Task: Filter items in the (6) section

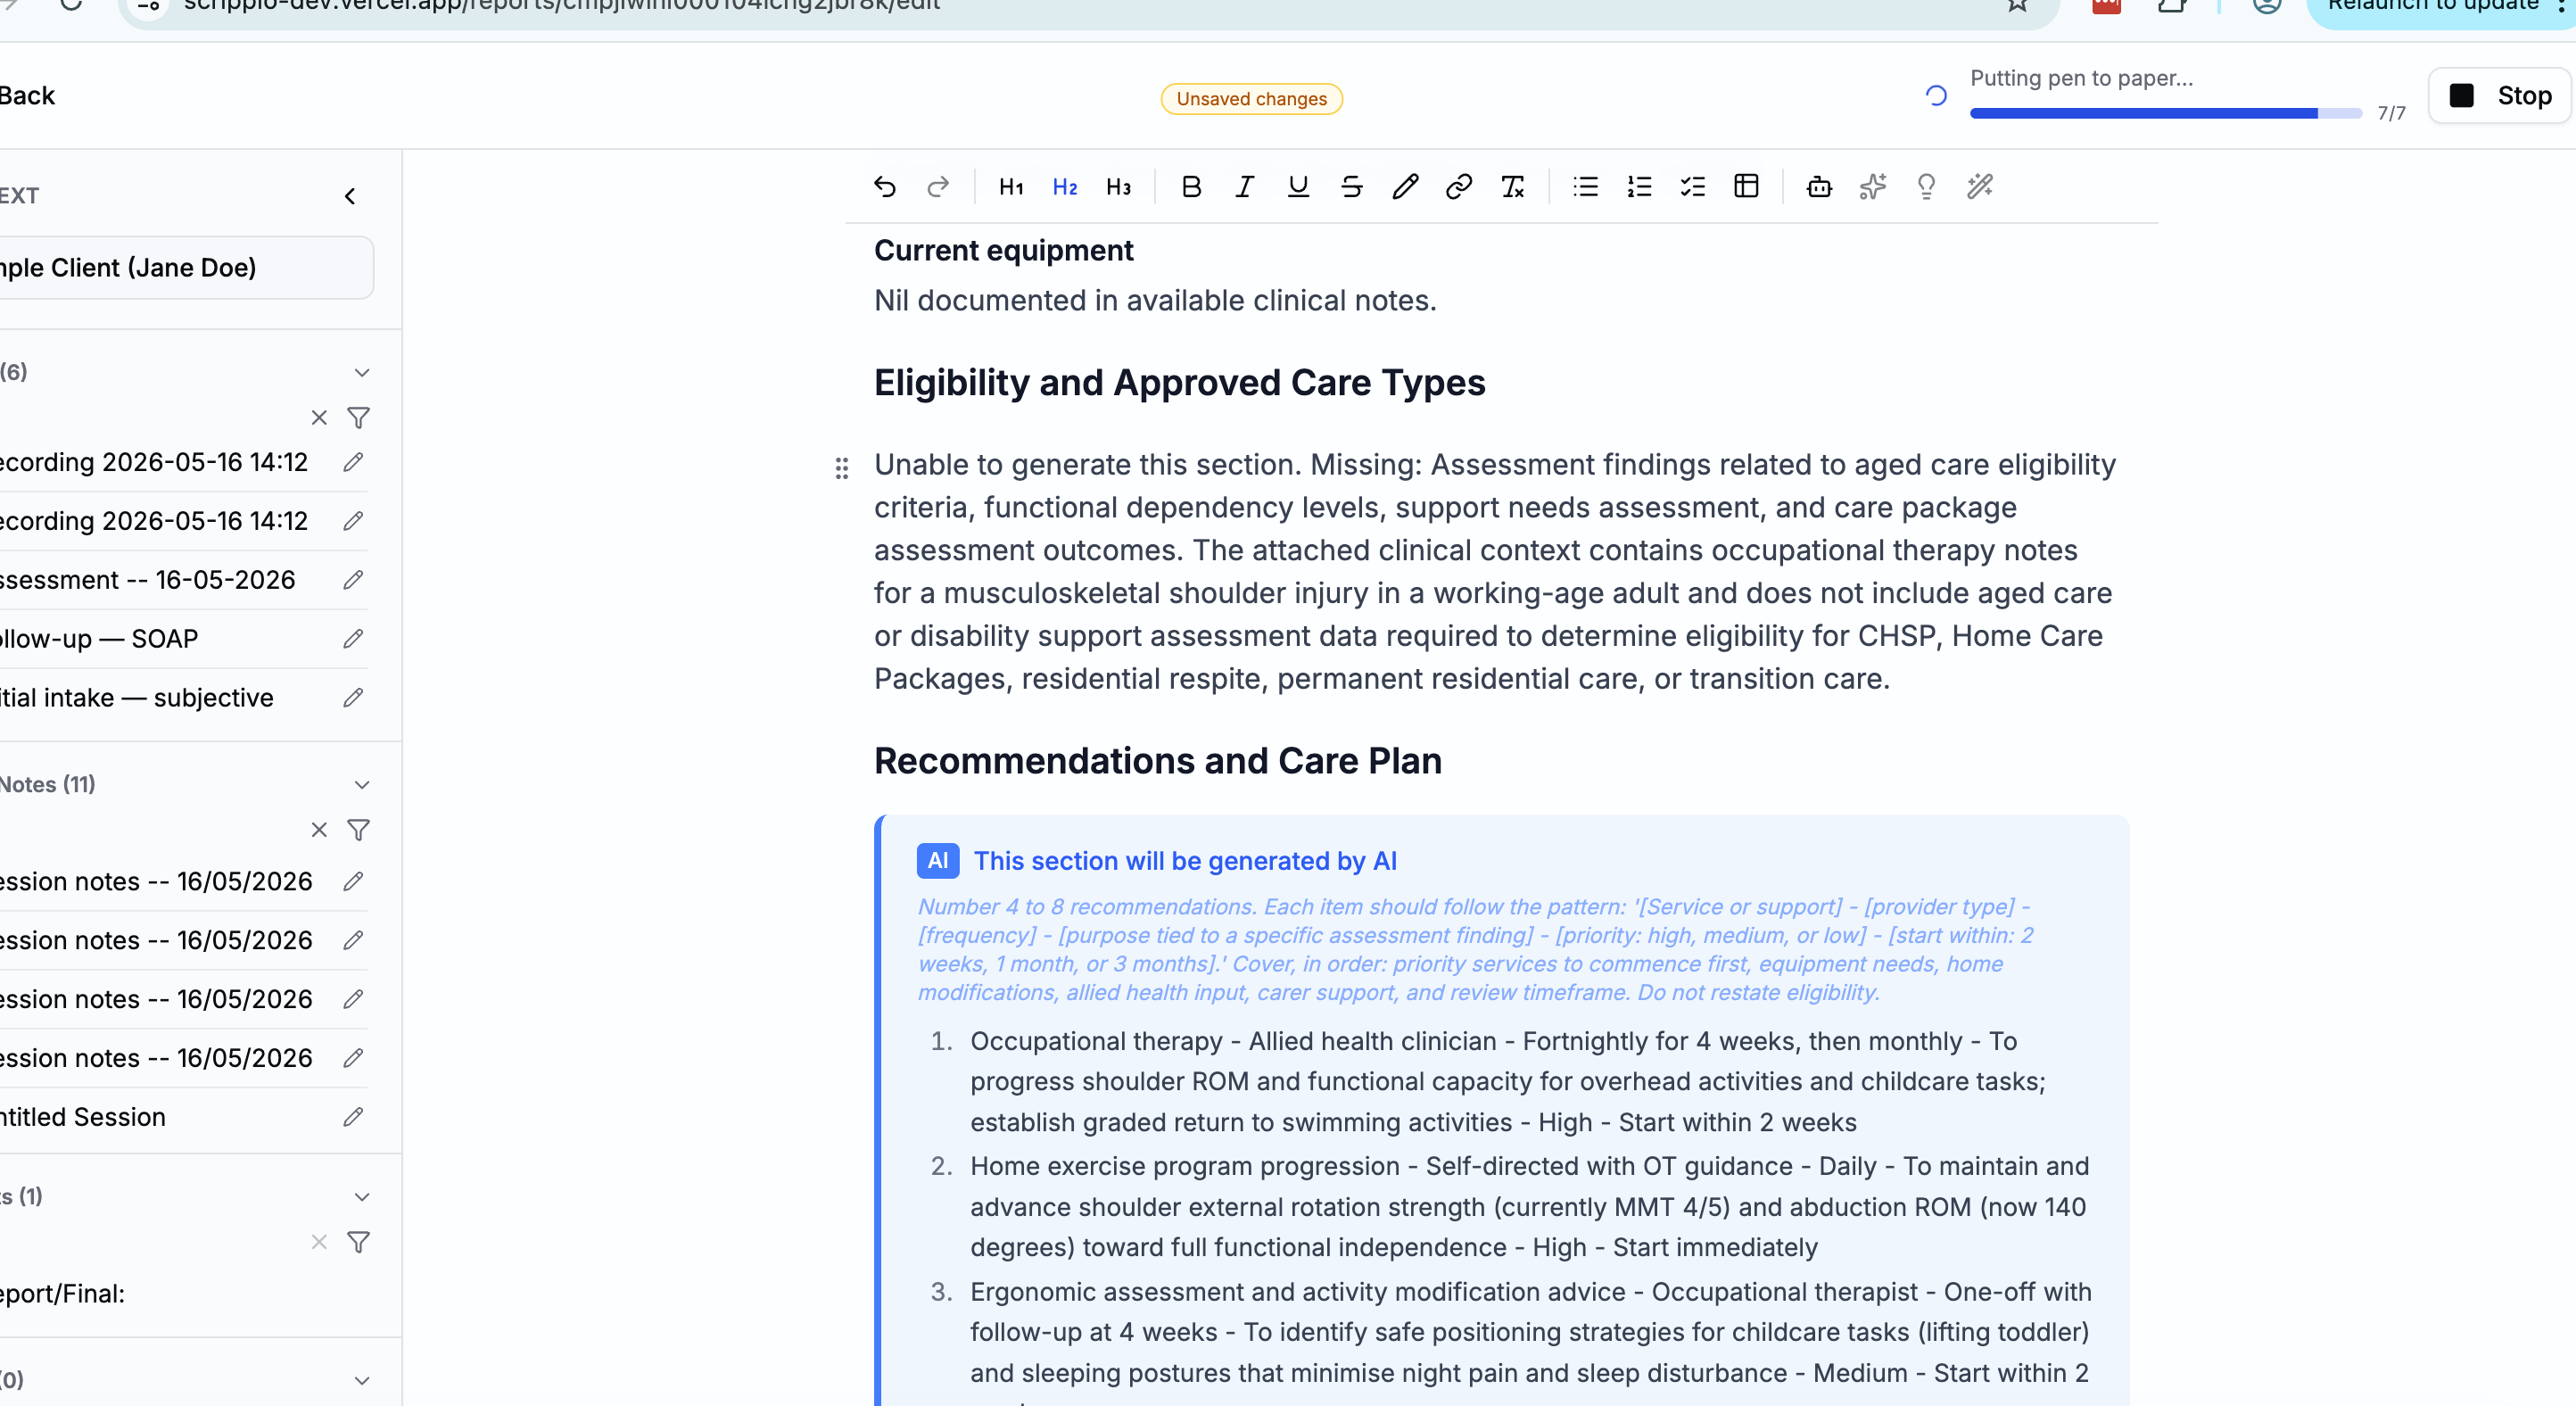Action: click(358, 418)
